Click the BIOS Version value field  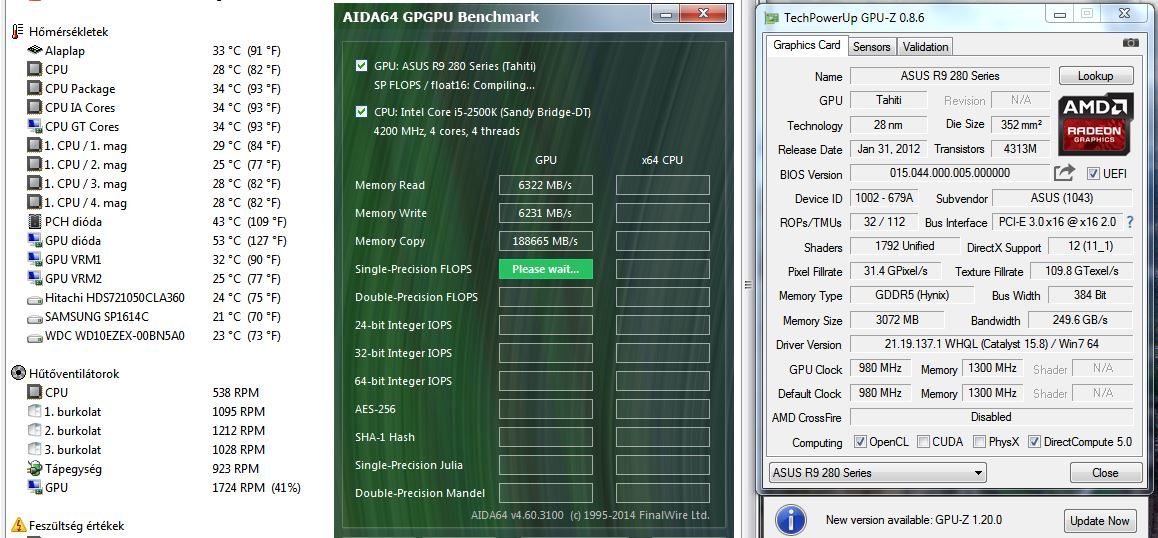tap(949, 173)
